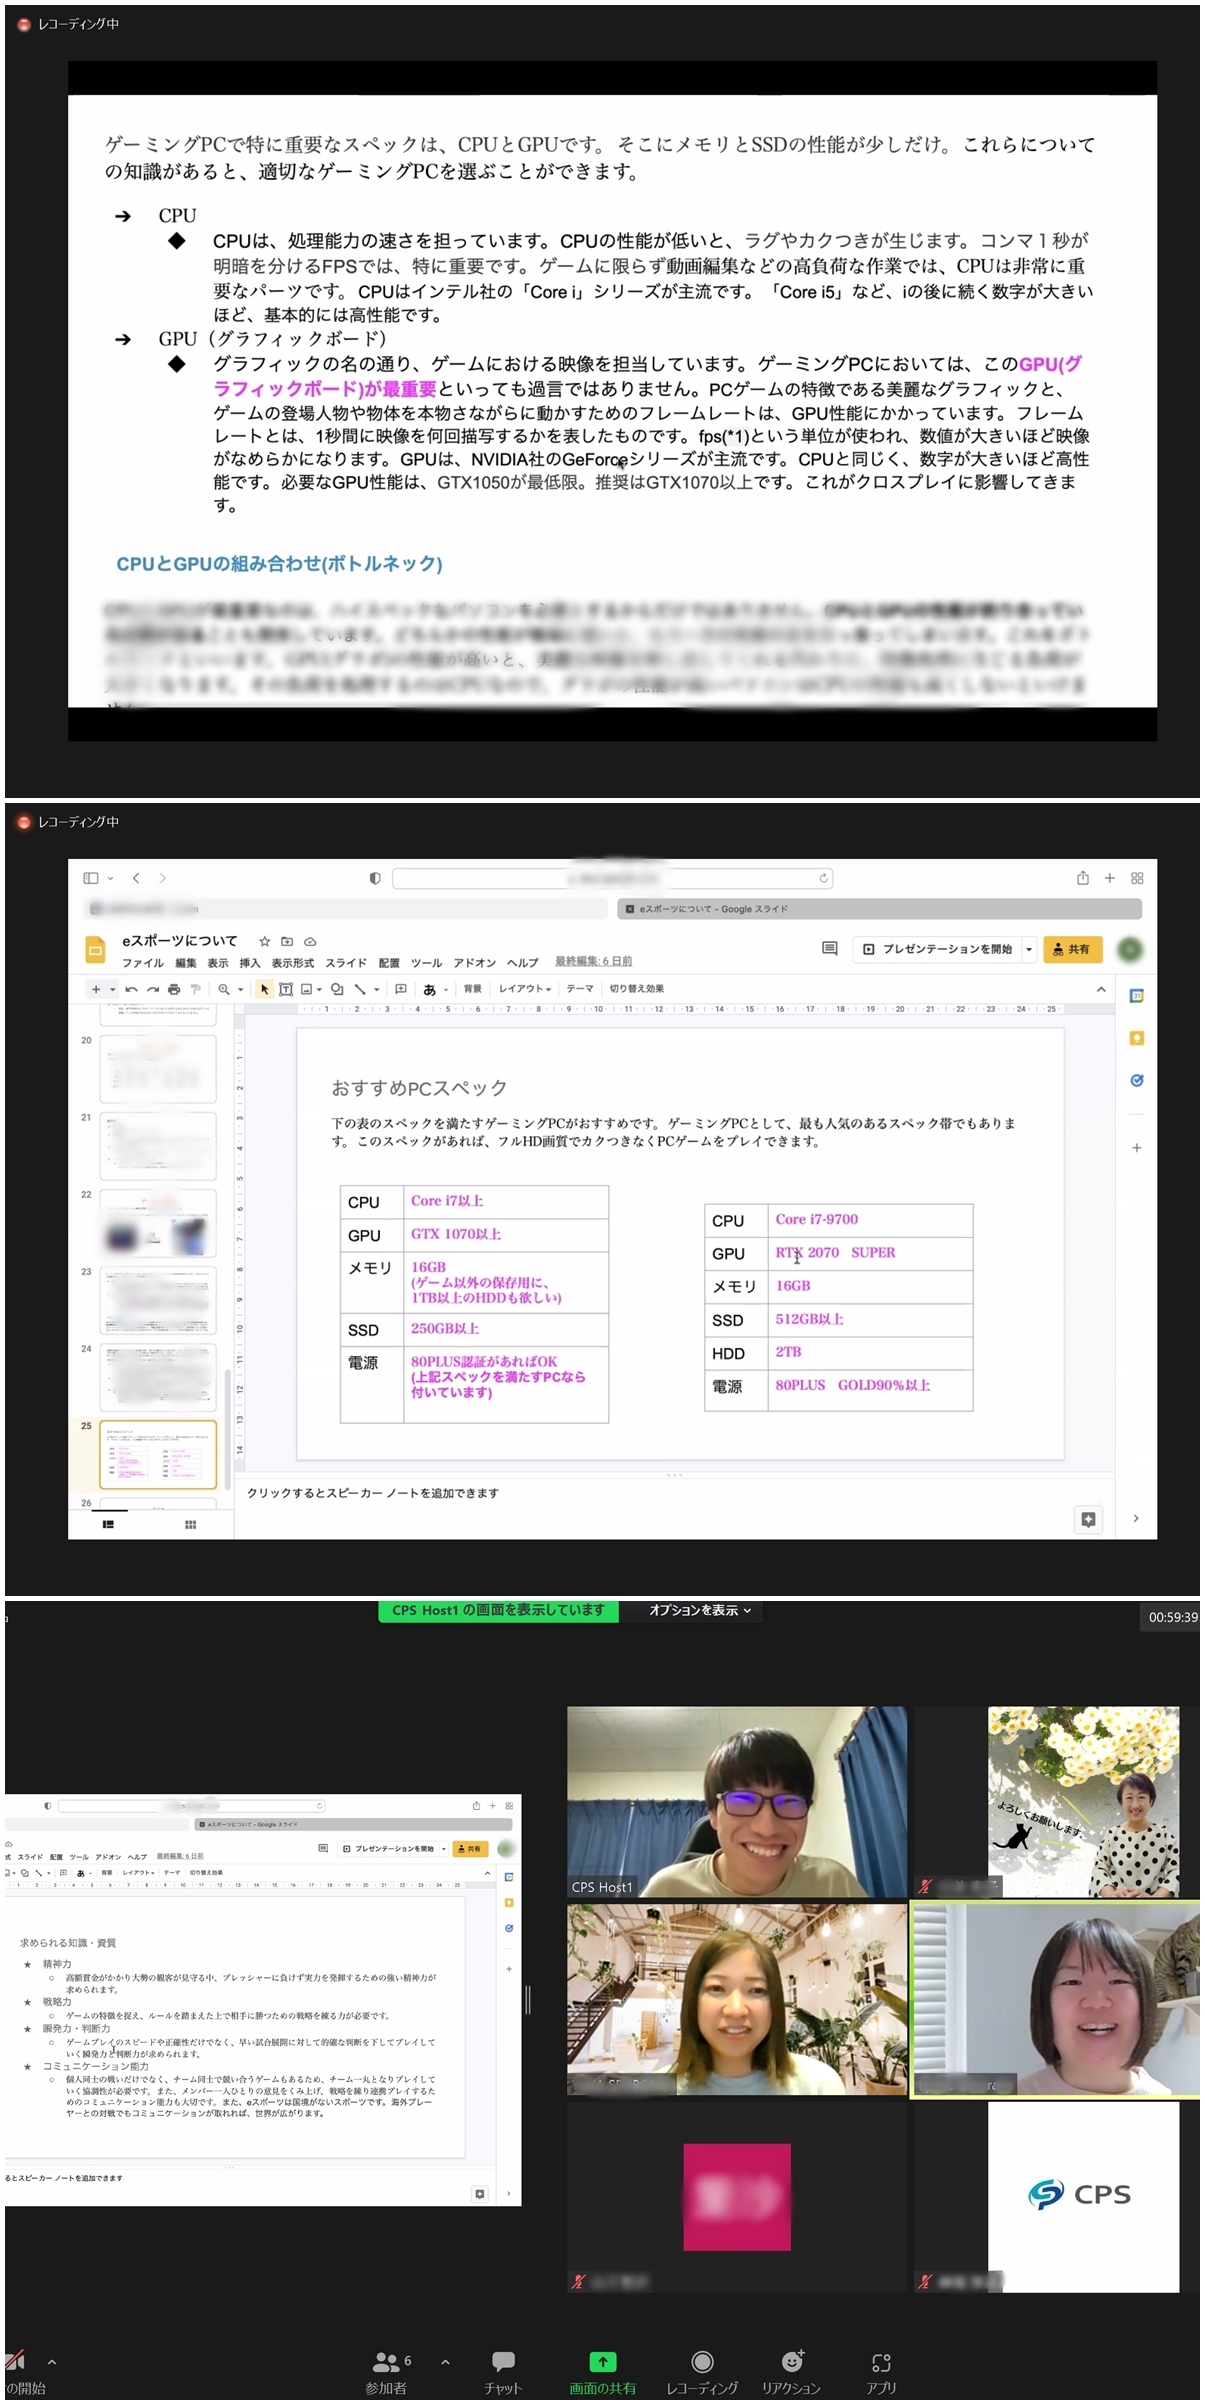Switch to filmstrip view below slide list
Screen dimensions: 1205x2405
click(x=108, y=1525)
